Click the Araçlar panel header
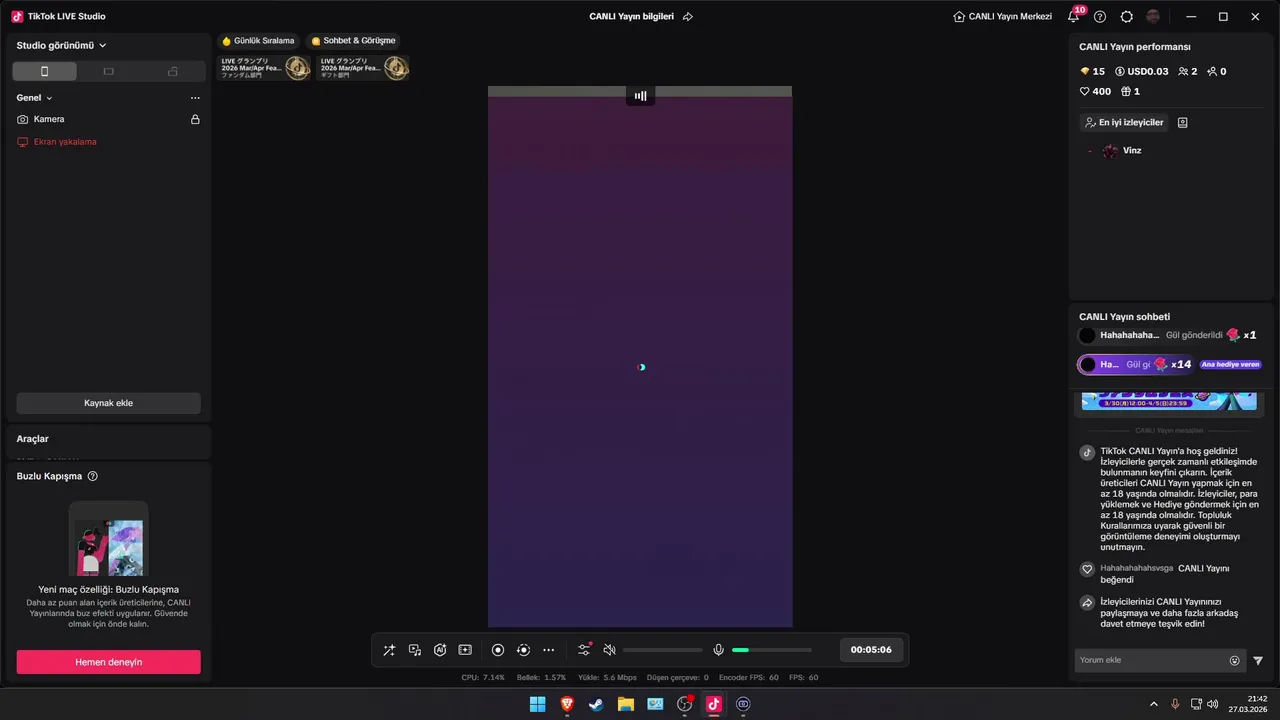The image size is (1280, 720). click(108, 439)
